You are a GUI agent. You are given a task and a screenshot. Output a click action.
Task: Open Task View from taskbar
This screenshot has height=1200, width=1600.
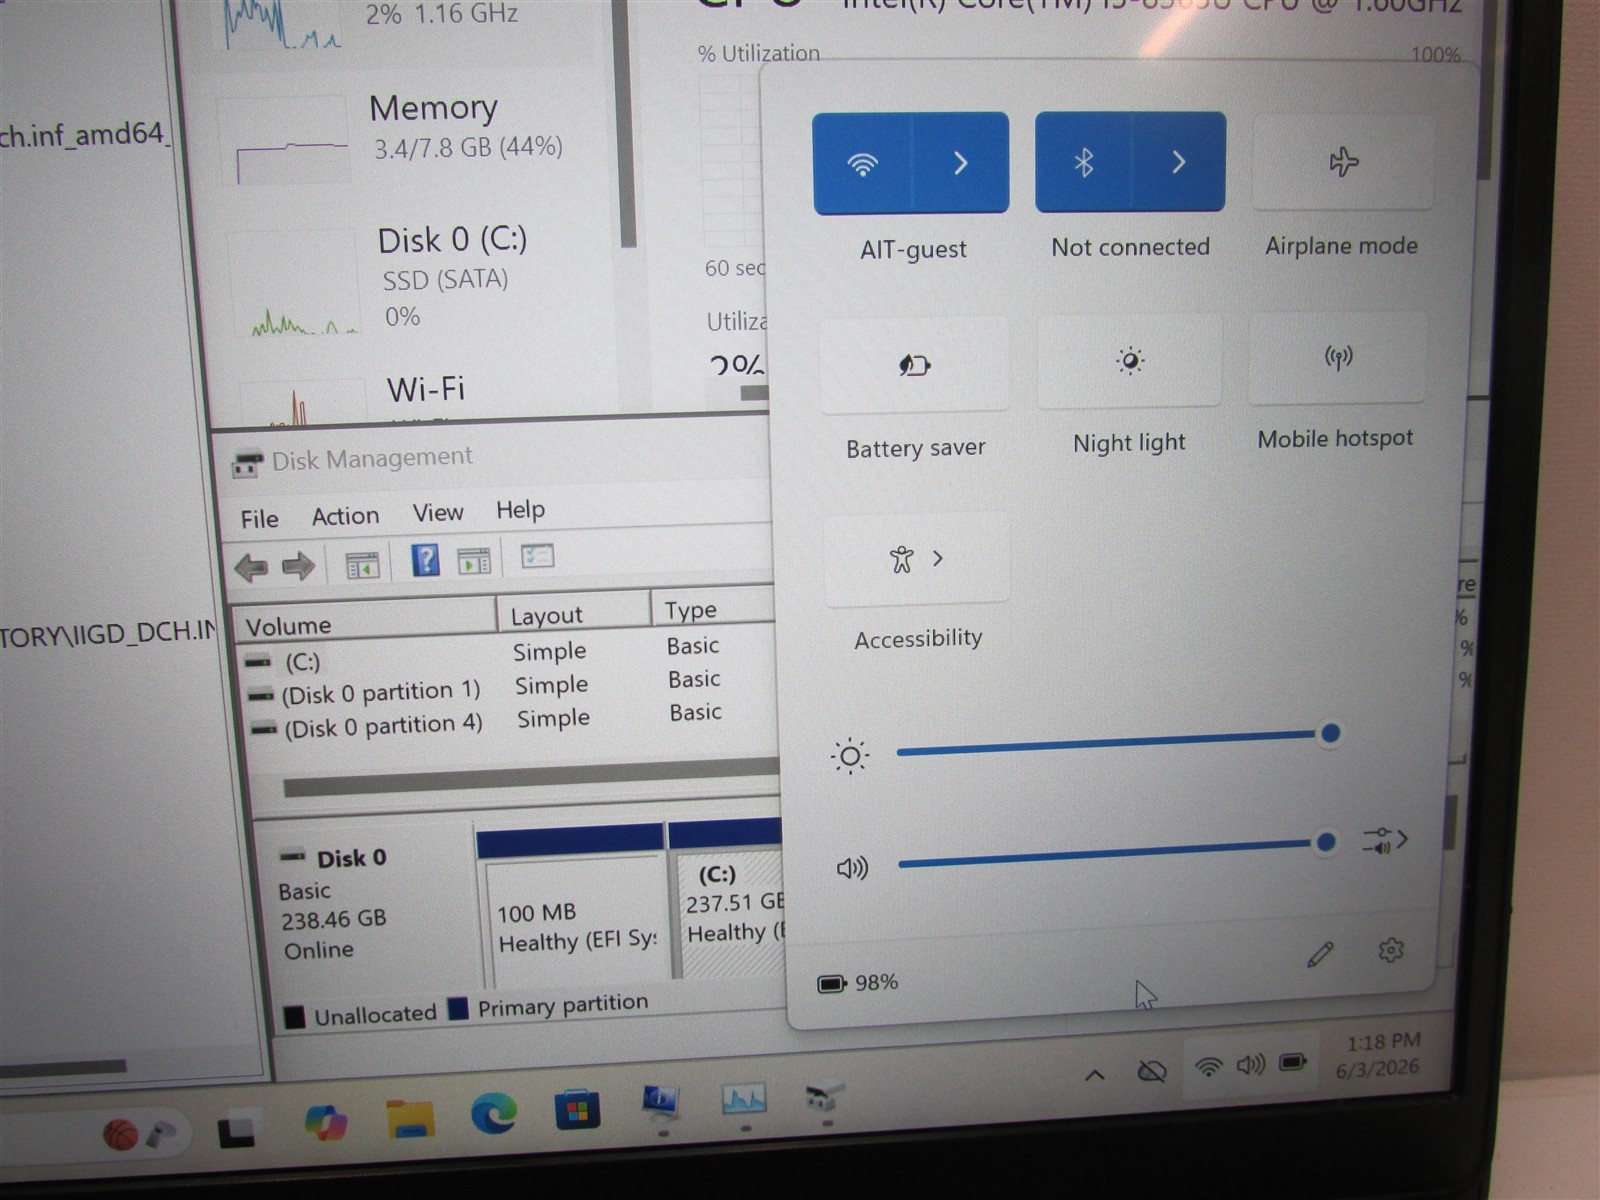coord(236,1130)
